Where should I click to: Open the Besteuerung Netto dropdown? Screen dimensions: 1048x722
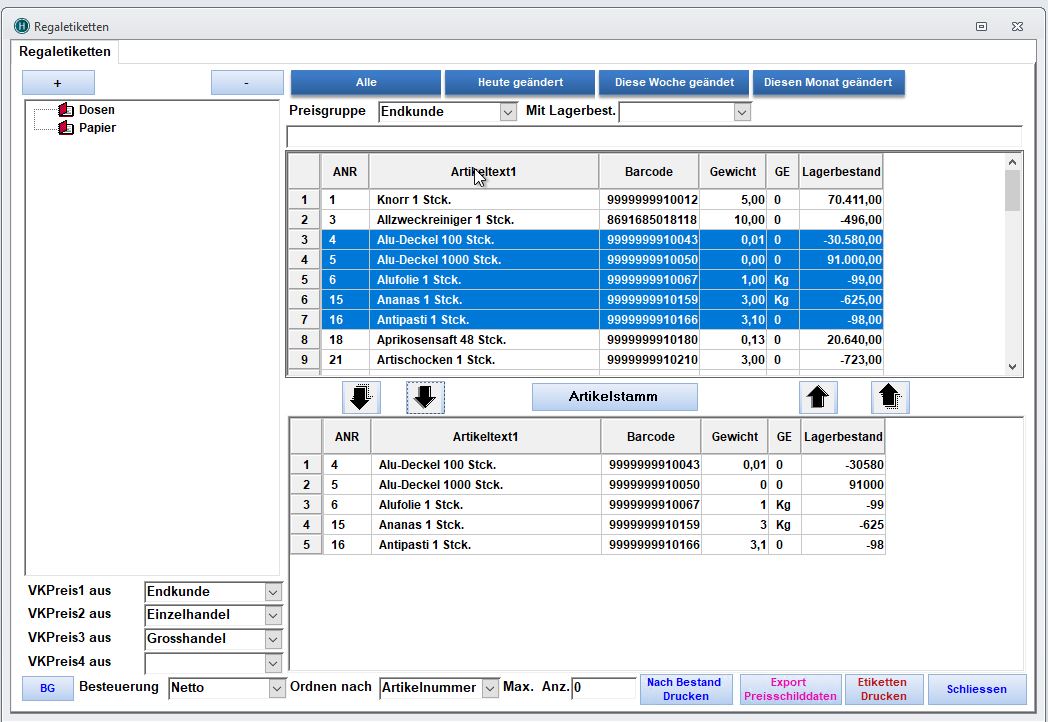[x=277, y=688]
